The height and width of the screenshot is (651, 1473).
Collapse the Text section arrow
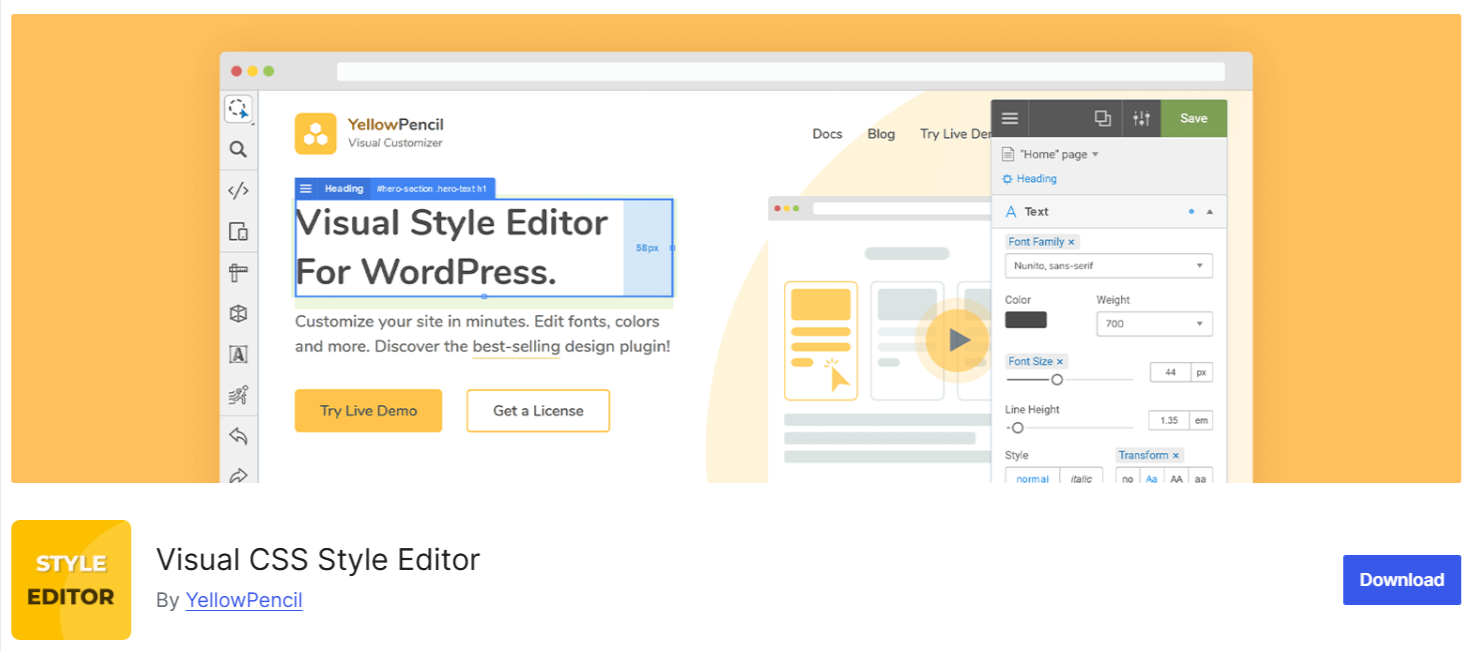point(1210,212)
